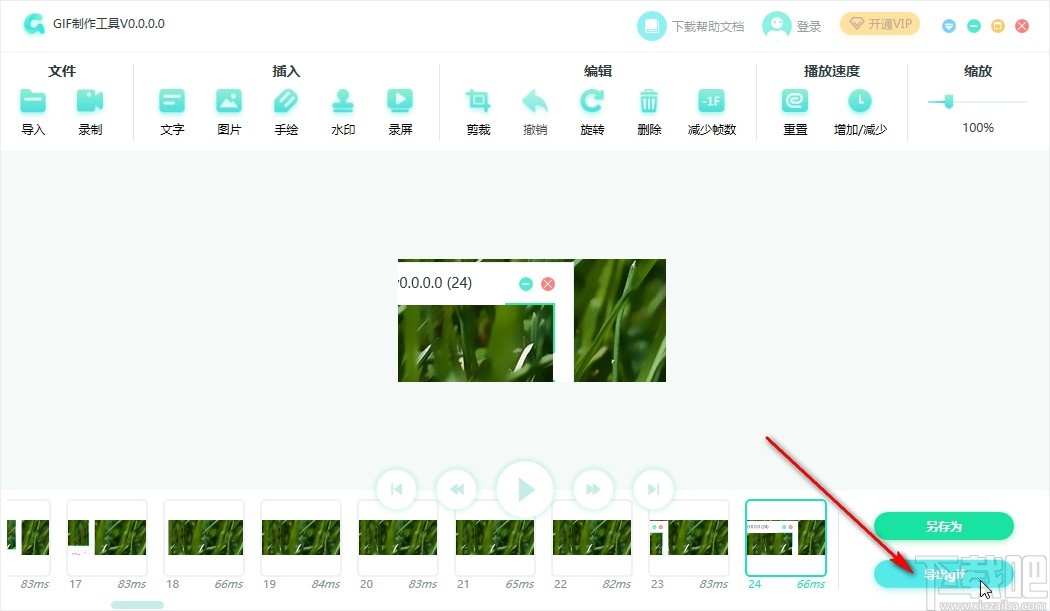Reduce frame count with the 减少帧数 icon
Image resolution: width=1050 pixels, height=611 pixels.
[711, 101]
